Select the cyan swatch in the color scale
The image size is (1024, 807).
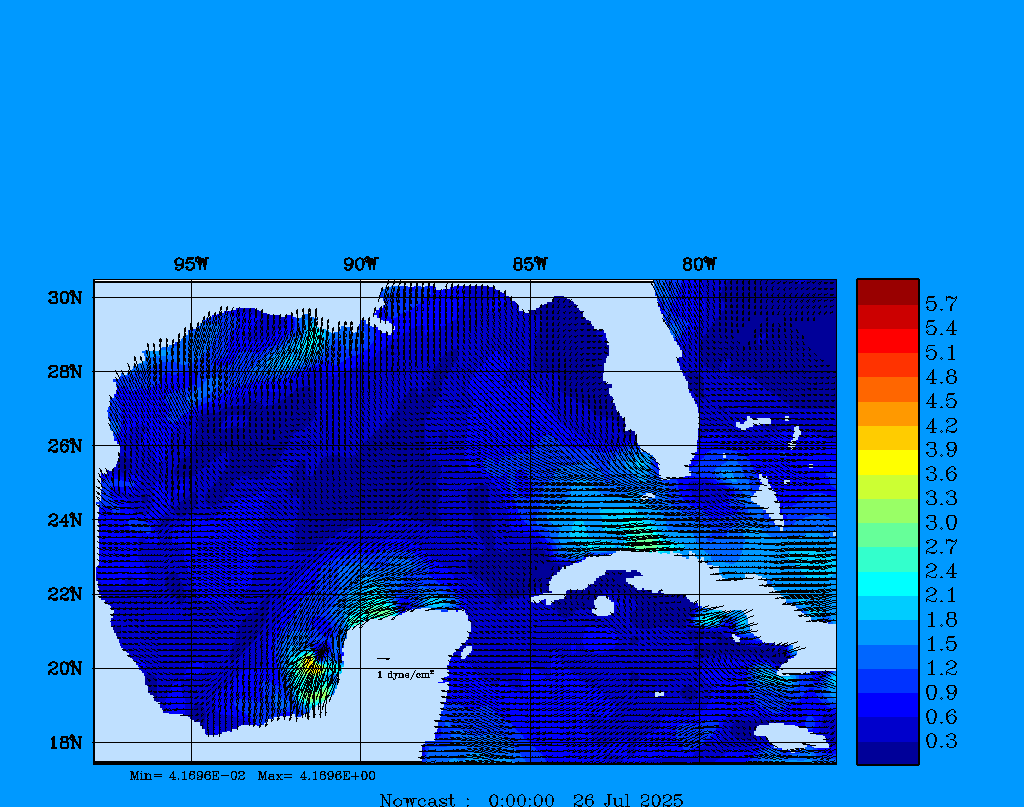click(x=887, y=583)
